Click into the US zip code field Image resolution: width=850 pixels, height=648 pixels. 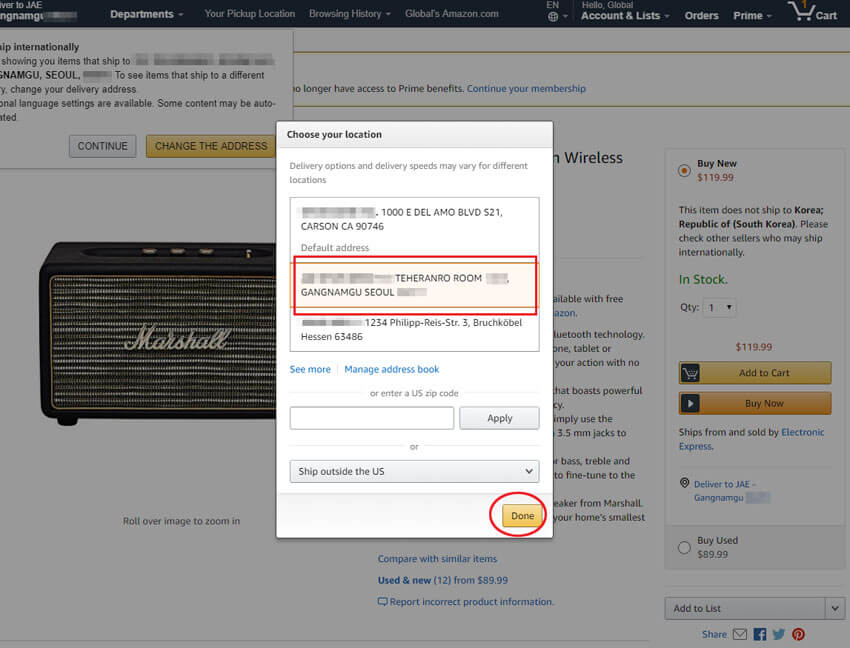[x=371, y=418]
